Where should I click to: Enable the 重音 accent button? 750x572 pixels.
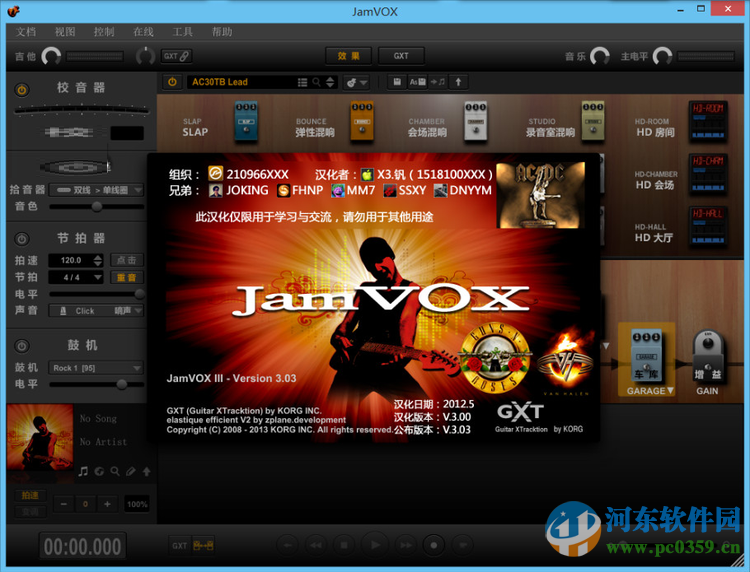click(x=127, y=277)
